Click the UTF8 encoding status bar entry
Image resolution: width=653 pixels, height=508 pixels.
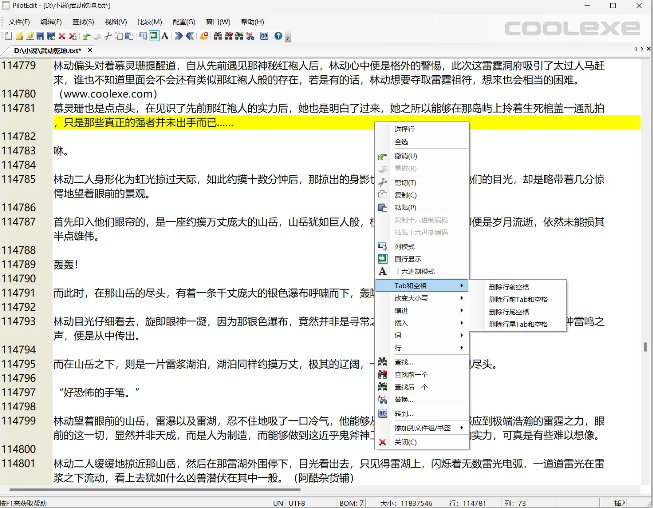pos(297,503)
